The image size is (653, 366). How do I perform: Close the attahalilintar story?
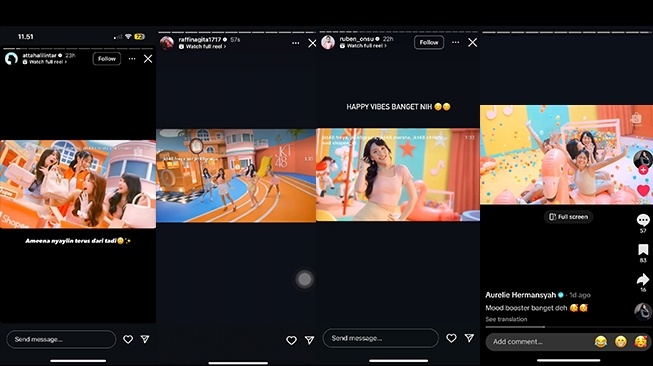click(148, 59)
